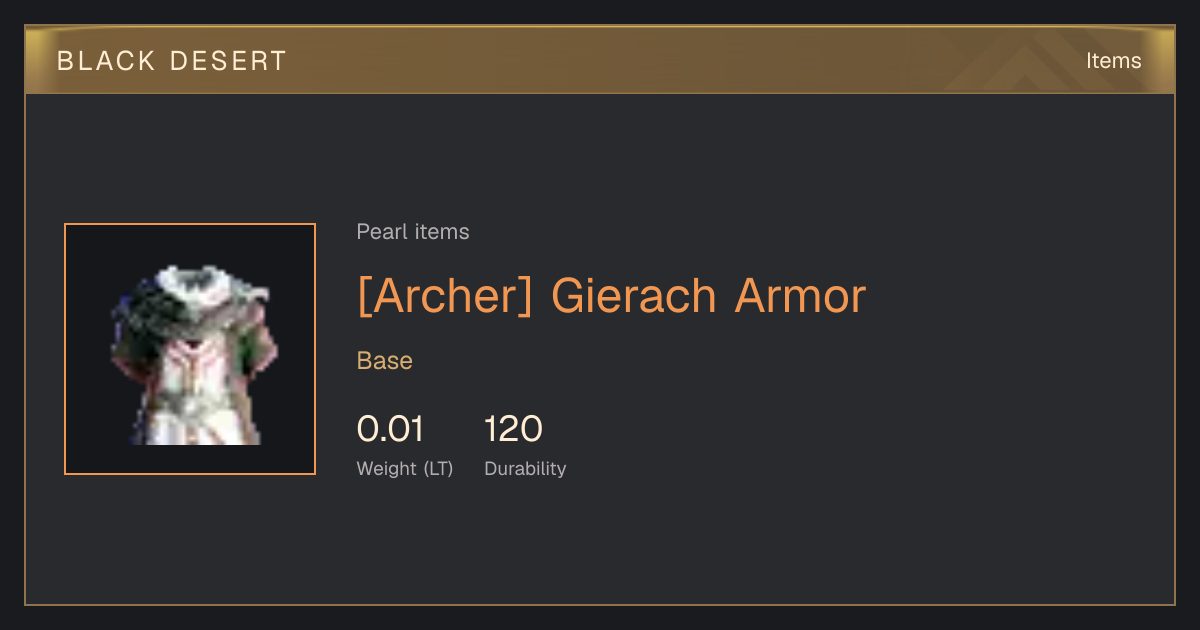Click the [Archer] Gierach Armor title
The image size is (1200, 630).
[611, 296]
